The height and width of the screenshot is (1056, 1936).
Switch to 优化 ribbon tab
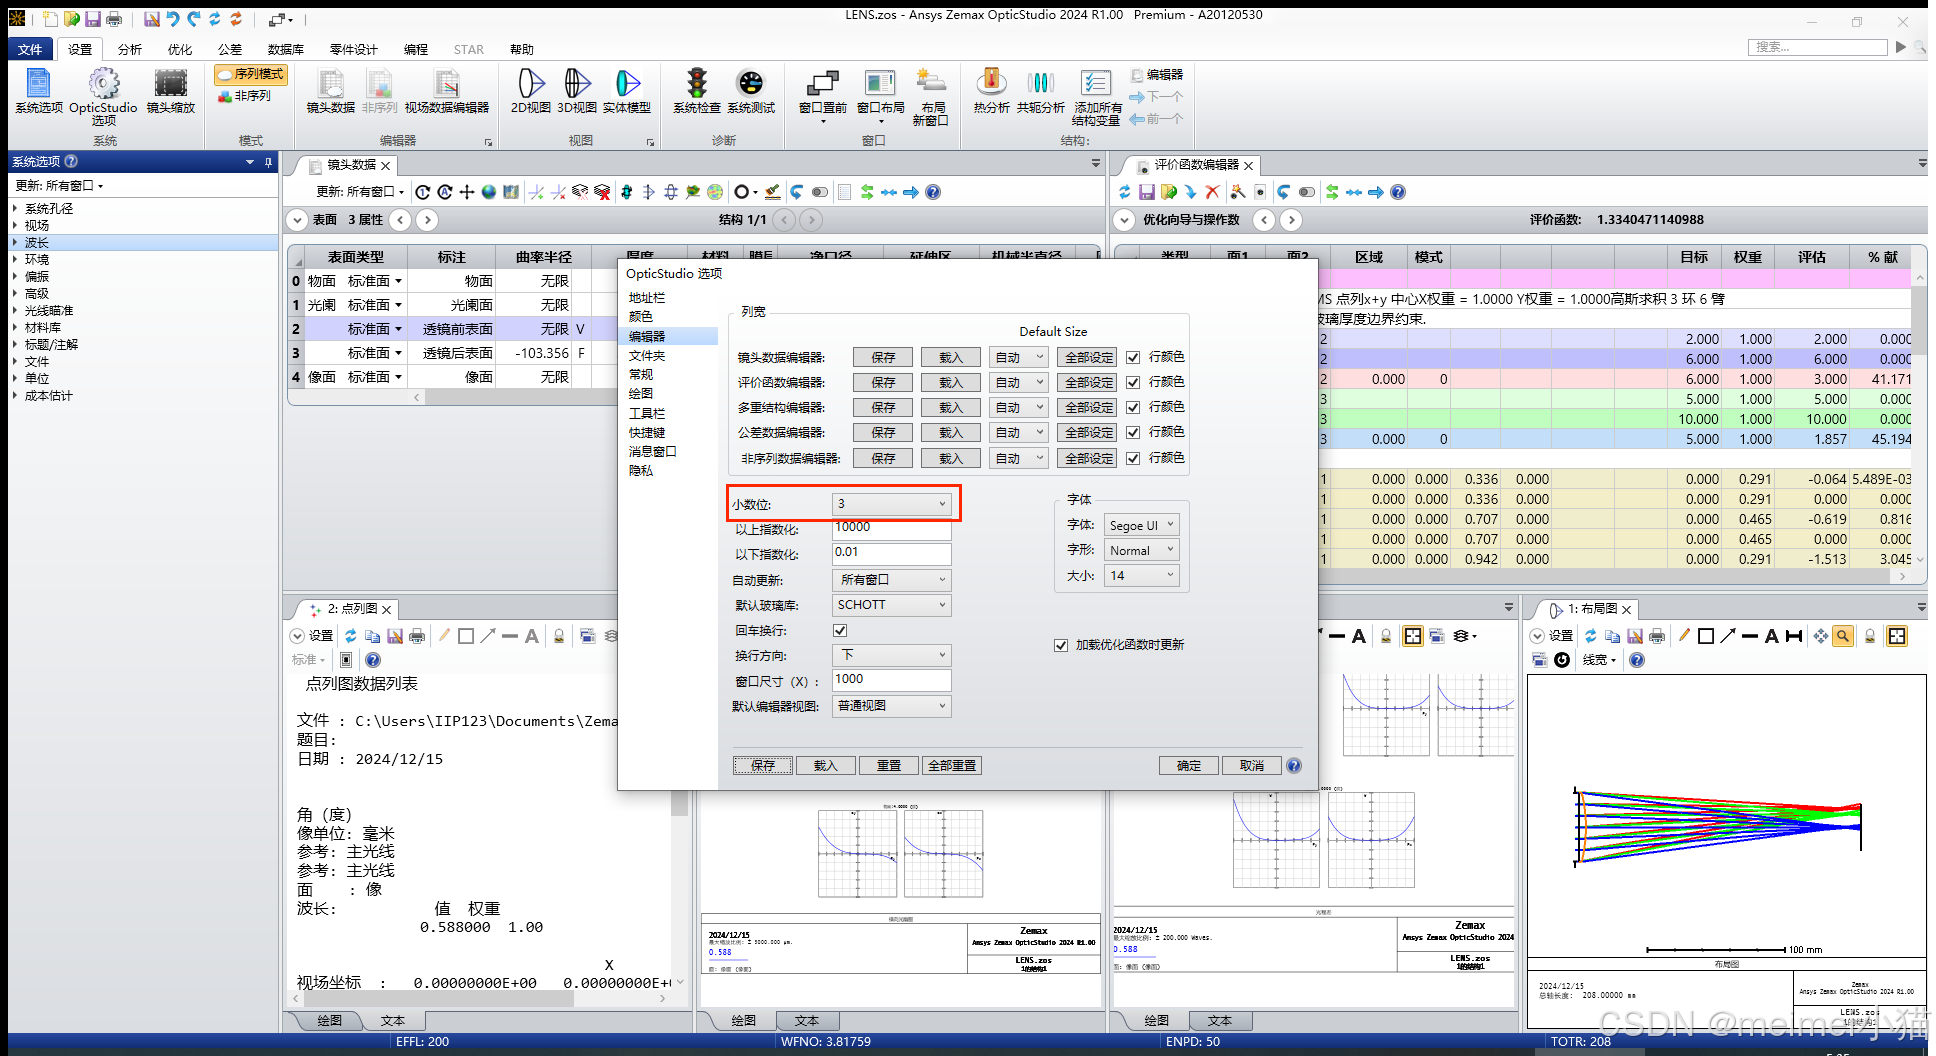[x=180, y=49]
